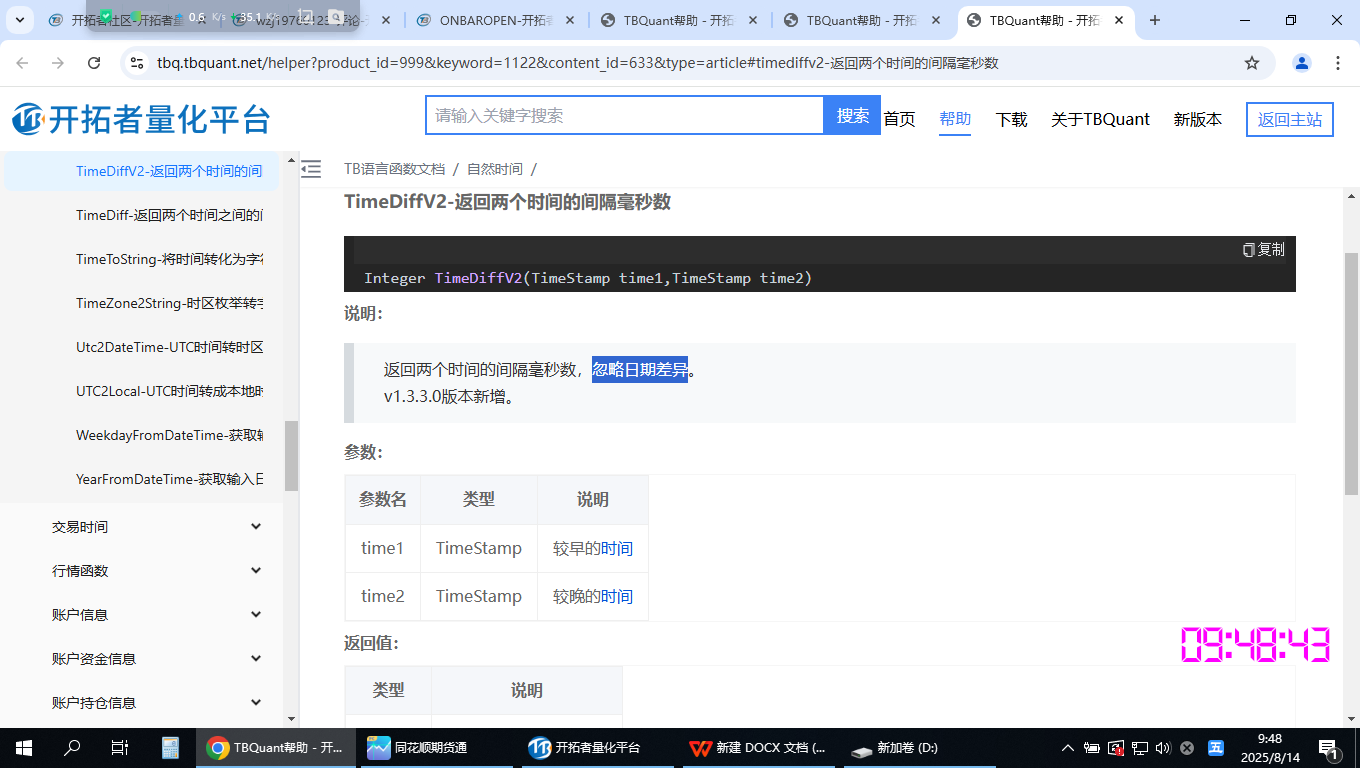The height and width of the screenshot is (768, 1360).
Task: Click the 时间 link in time1 row
Action: 617,548
